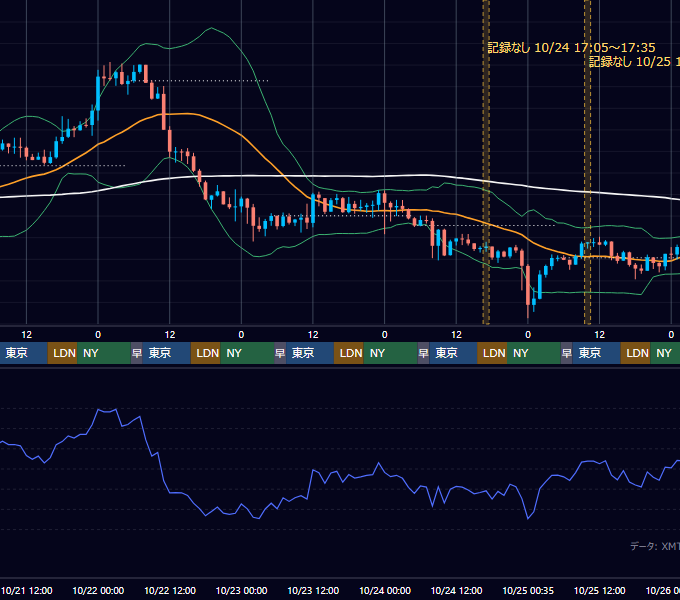Image resolution: width=680 pixels, height=600 pixels.
Task: Select the 東京 session block on 10/23
Action: click(310, 353)
